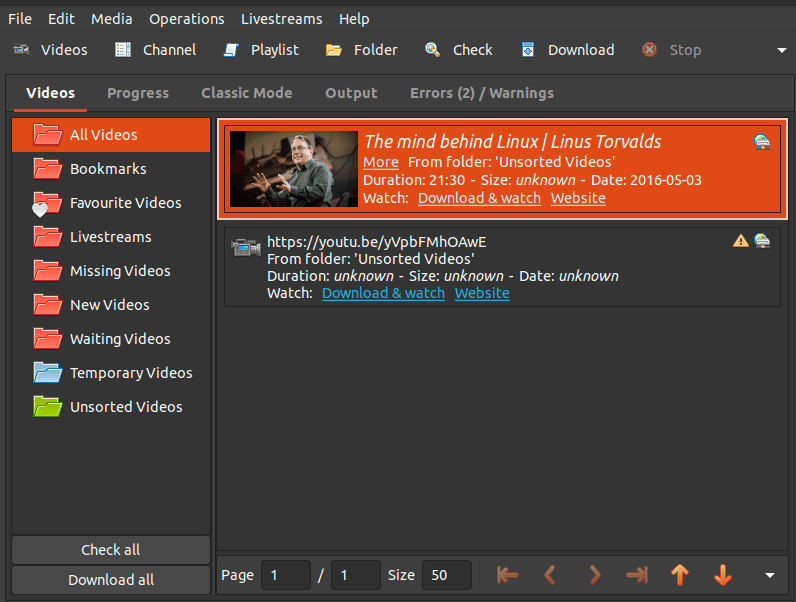Click the Download toolbar icon
This screenshot has height=602, width=796.
[528, 49]
